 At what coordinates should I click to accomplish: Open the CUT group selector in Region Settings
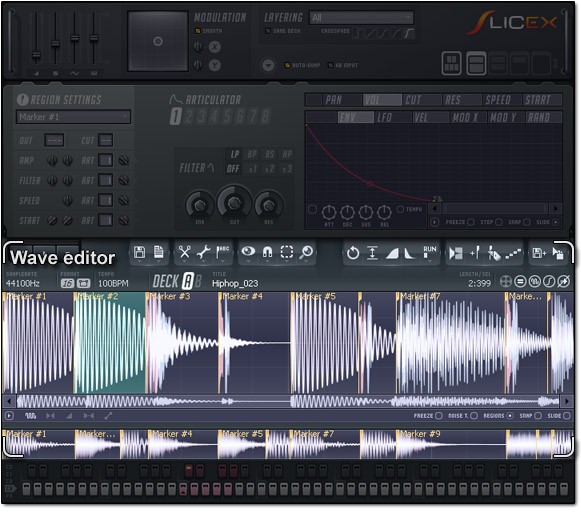pos(106,140)
